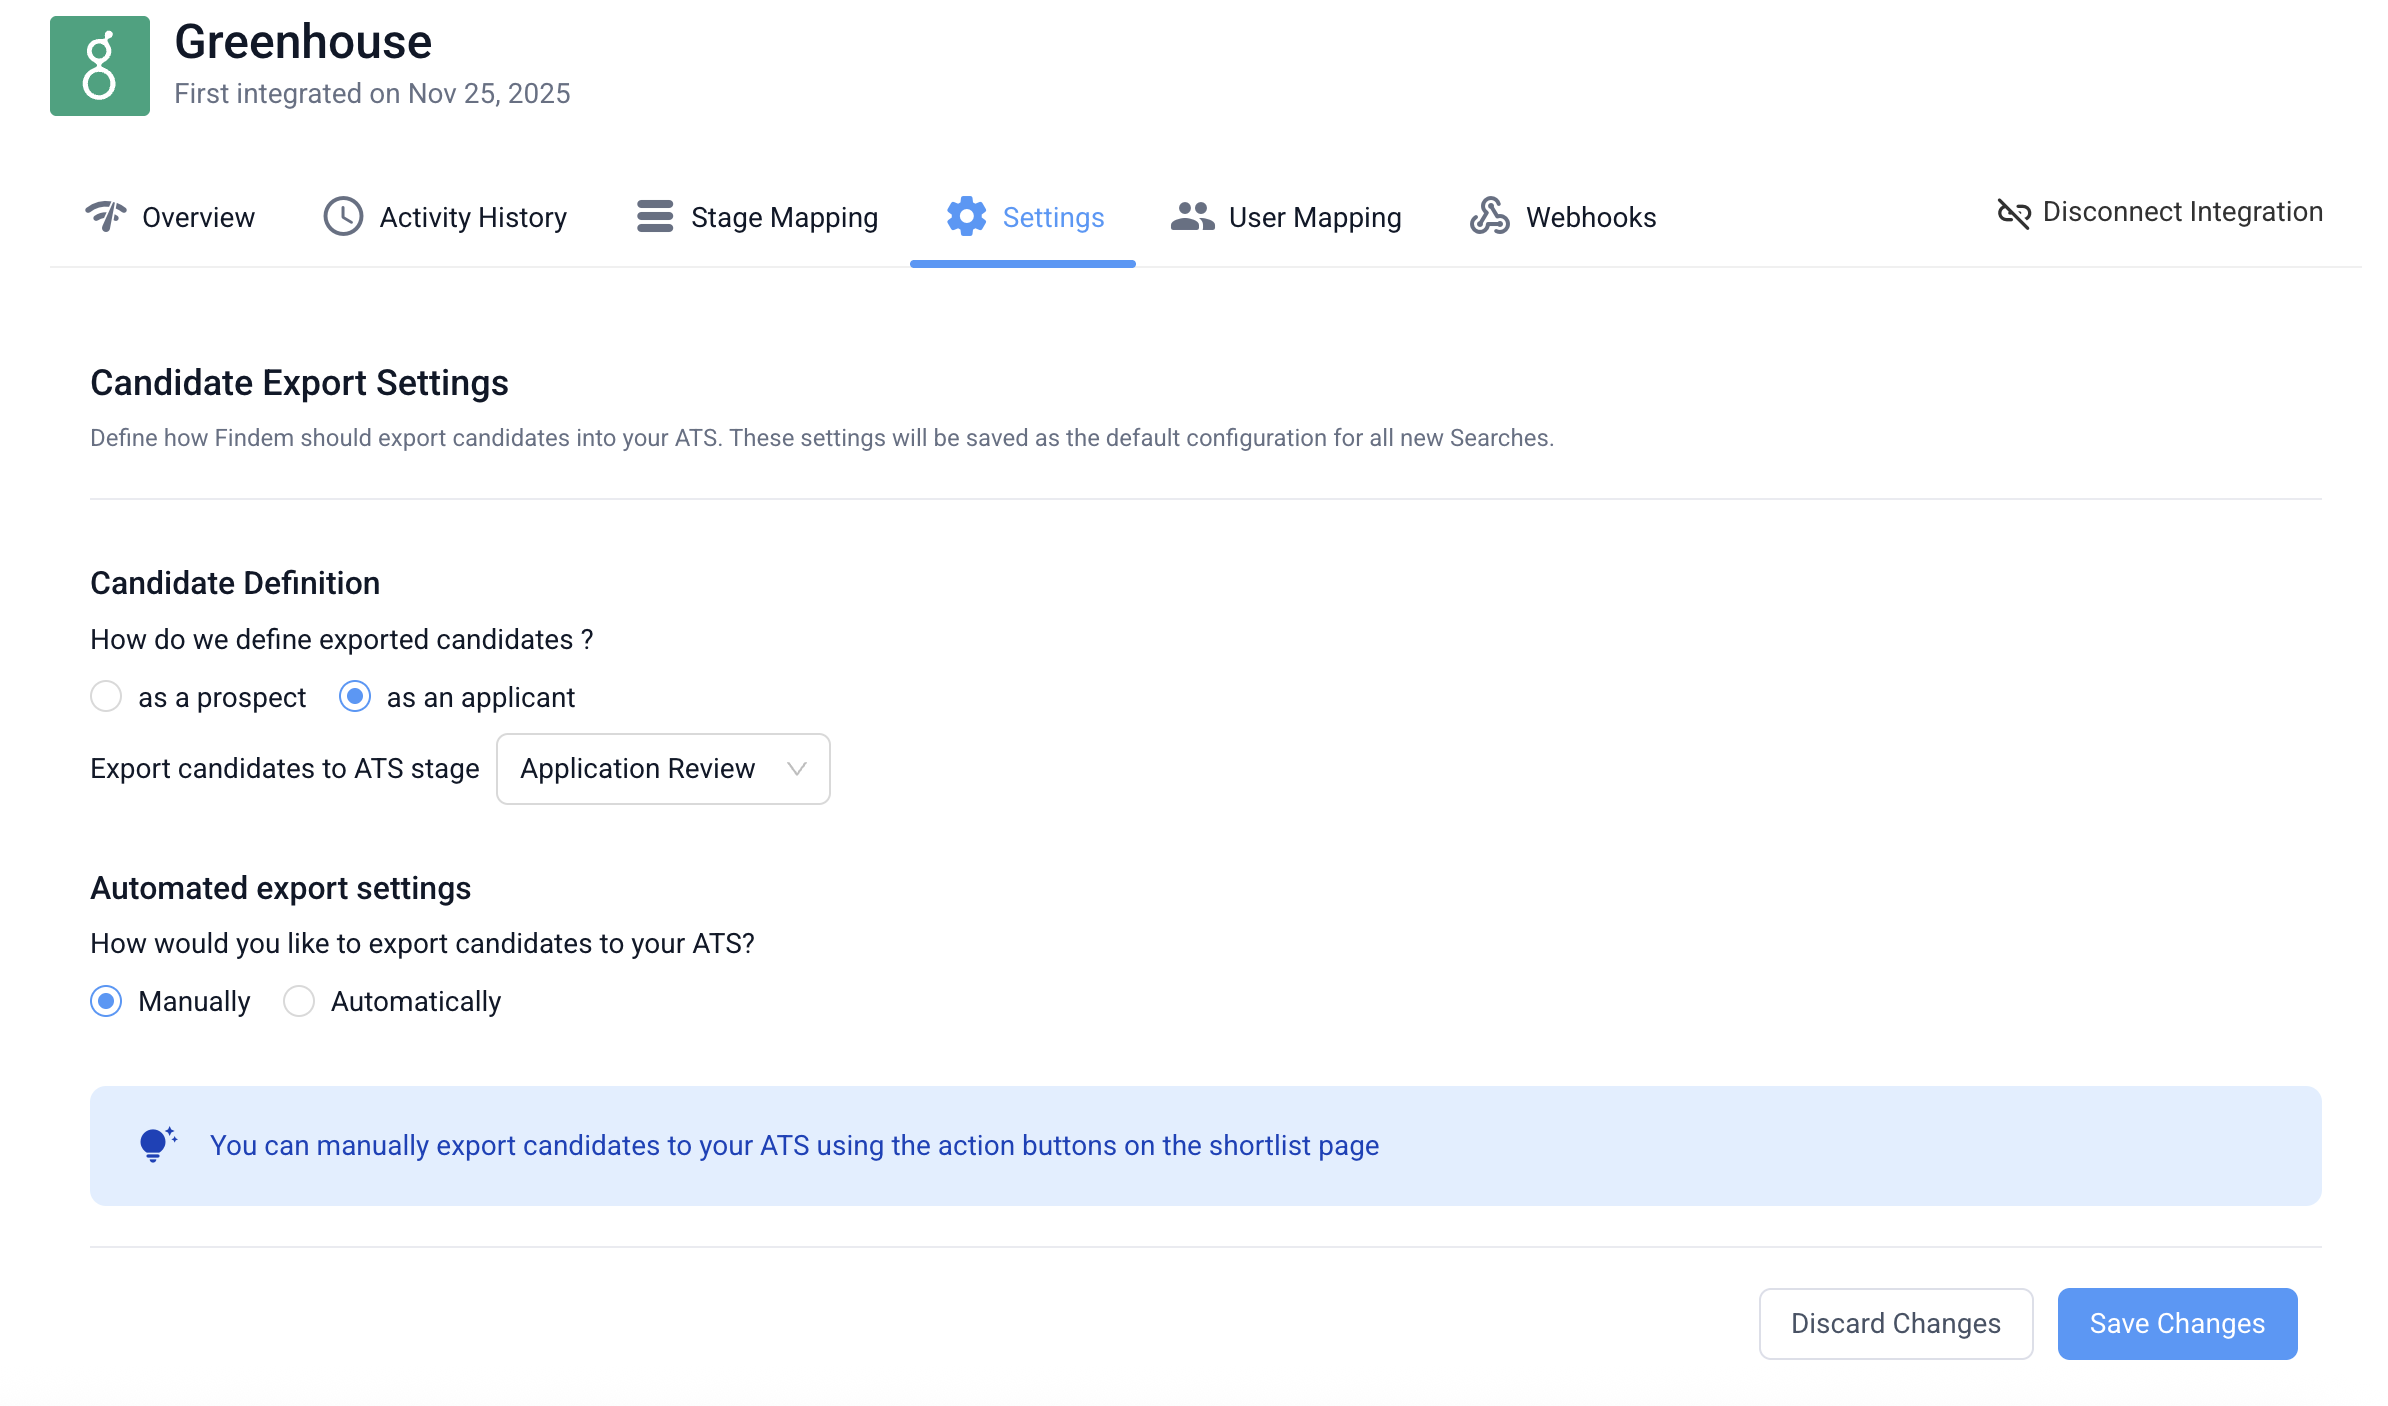Click the Save Changes button
The image size is (2388, 1406).
(x=2177, y=1323)
